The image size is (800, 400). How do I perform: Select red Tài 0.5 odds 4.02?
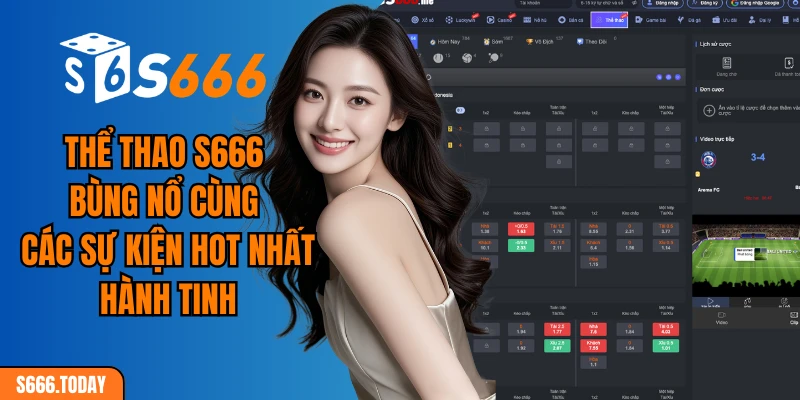666,329
